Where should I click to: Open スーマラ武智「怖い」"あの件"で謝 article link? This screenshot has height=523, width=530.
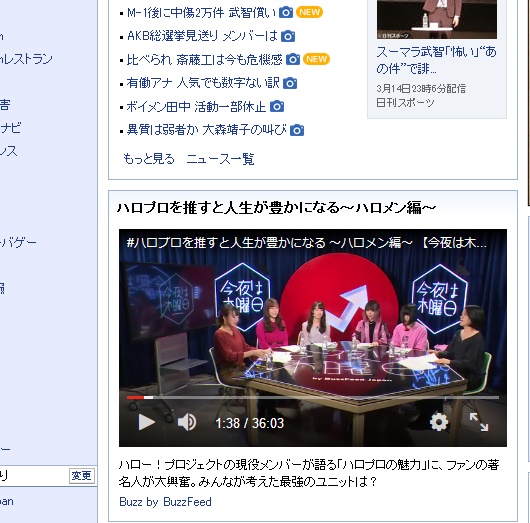pos(436,60)
